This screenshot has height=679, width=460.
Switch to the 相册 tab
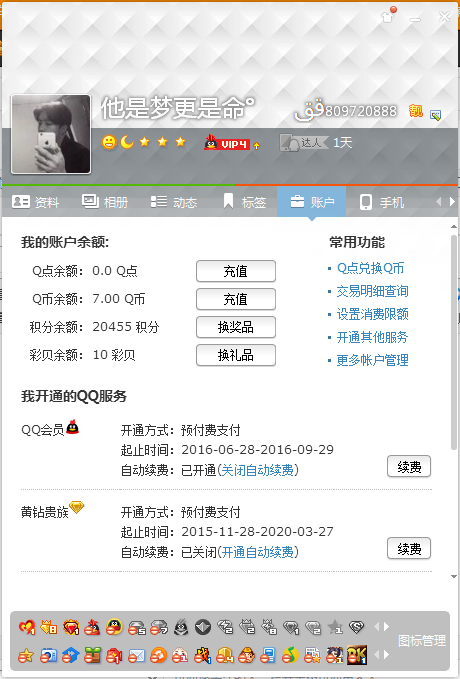click(105, 202)
